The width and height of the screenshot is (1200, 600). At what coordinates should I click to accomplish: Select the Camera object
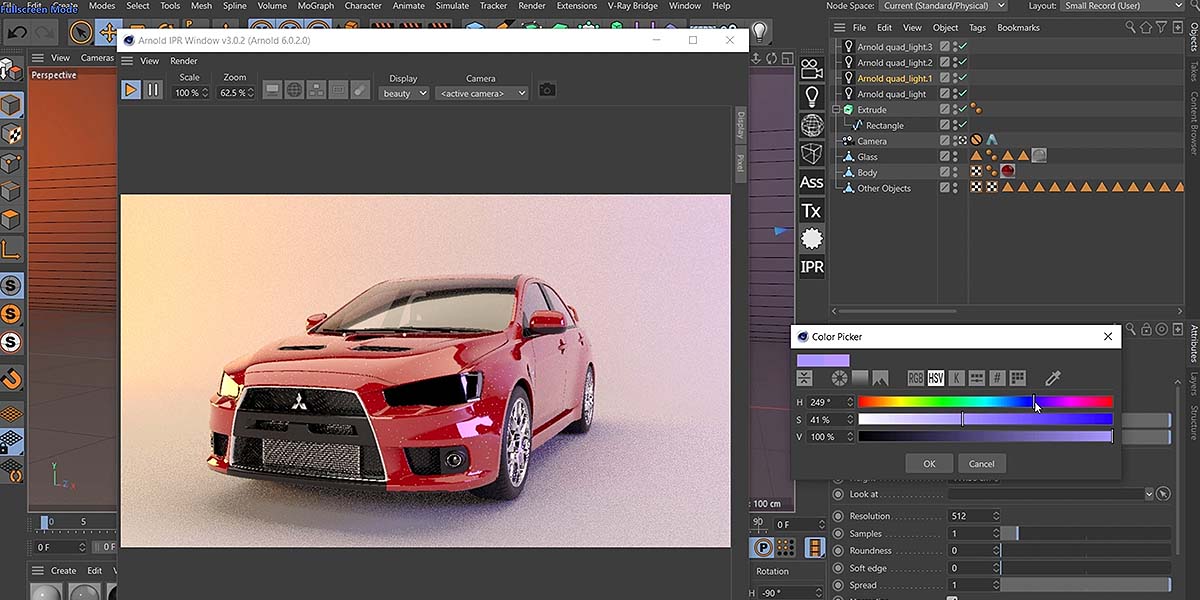pyautogui.click(x=872, y=141)
